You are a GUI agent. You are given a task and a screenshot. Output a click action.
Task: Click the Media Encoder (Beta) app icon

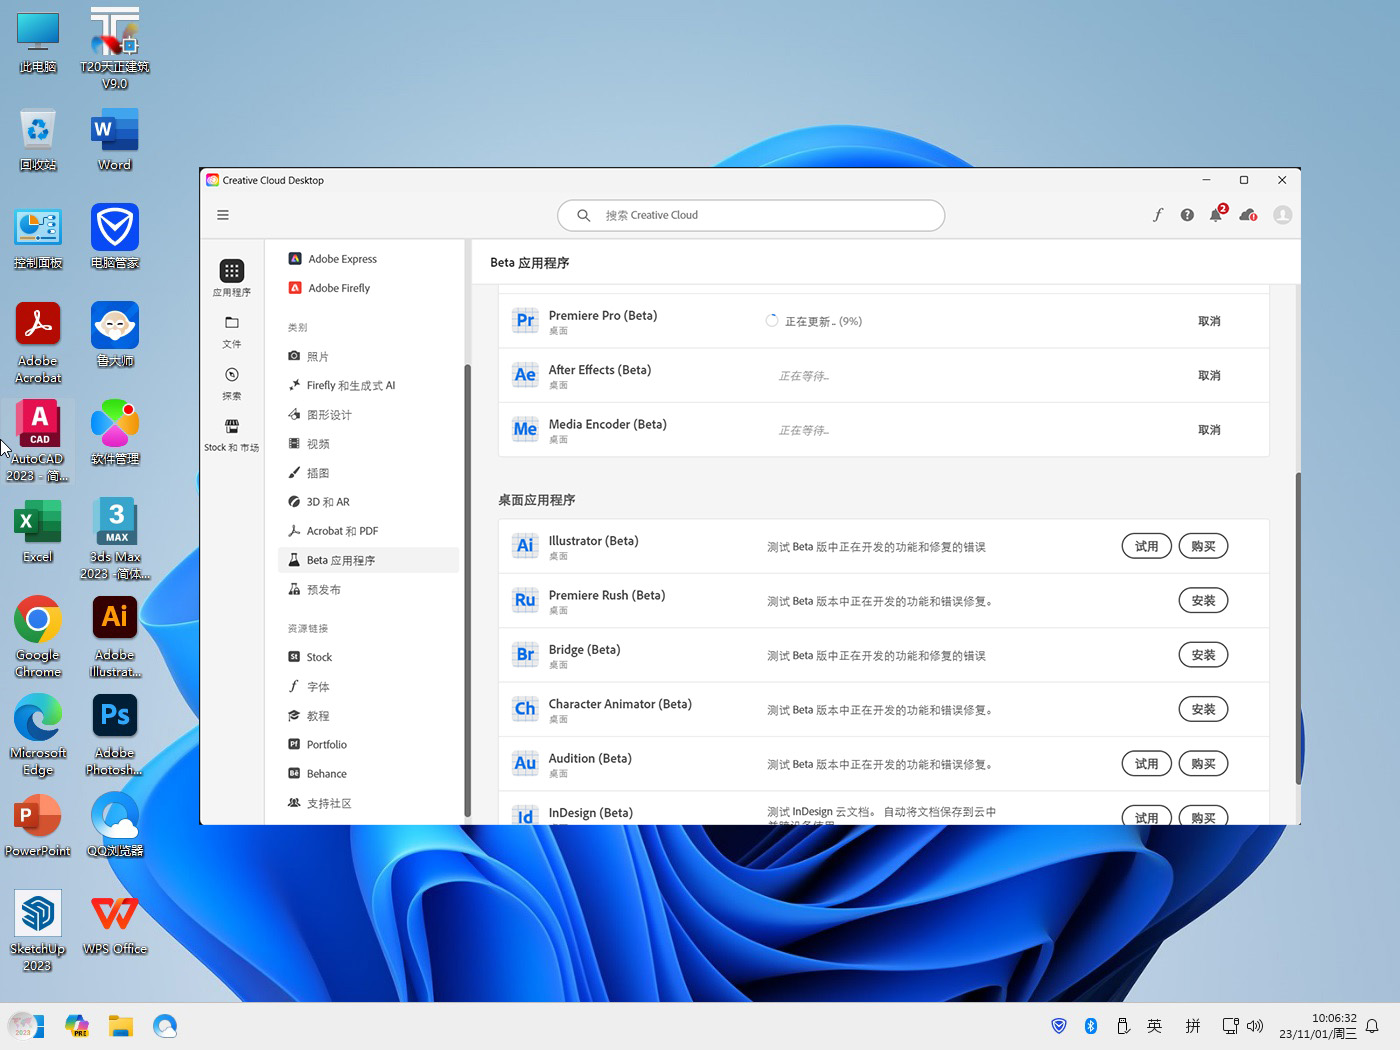point(525,430)
